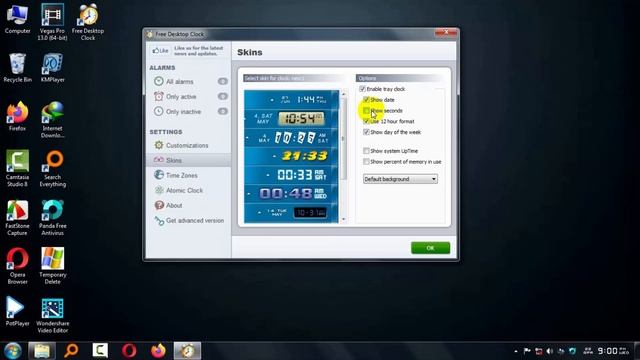Open the All alarms list
Screen dimensions: 640x360
point(189,82)
